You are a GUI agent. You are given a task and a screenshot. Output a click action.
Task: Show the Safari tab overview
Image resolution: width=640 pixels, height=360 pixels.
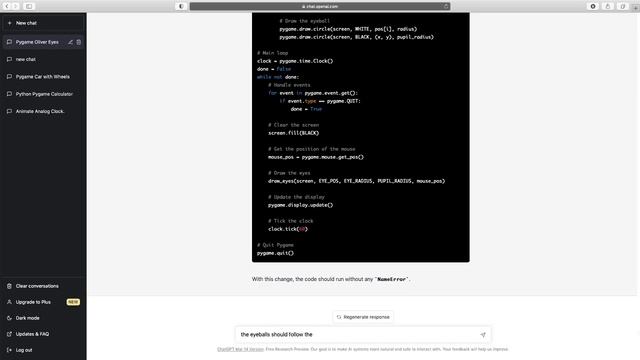[x=622, y=6]
